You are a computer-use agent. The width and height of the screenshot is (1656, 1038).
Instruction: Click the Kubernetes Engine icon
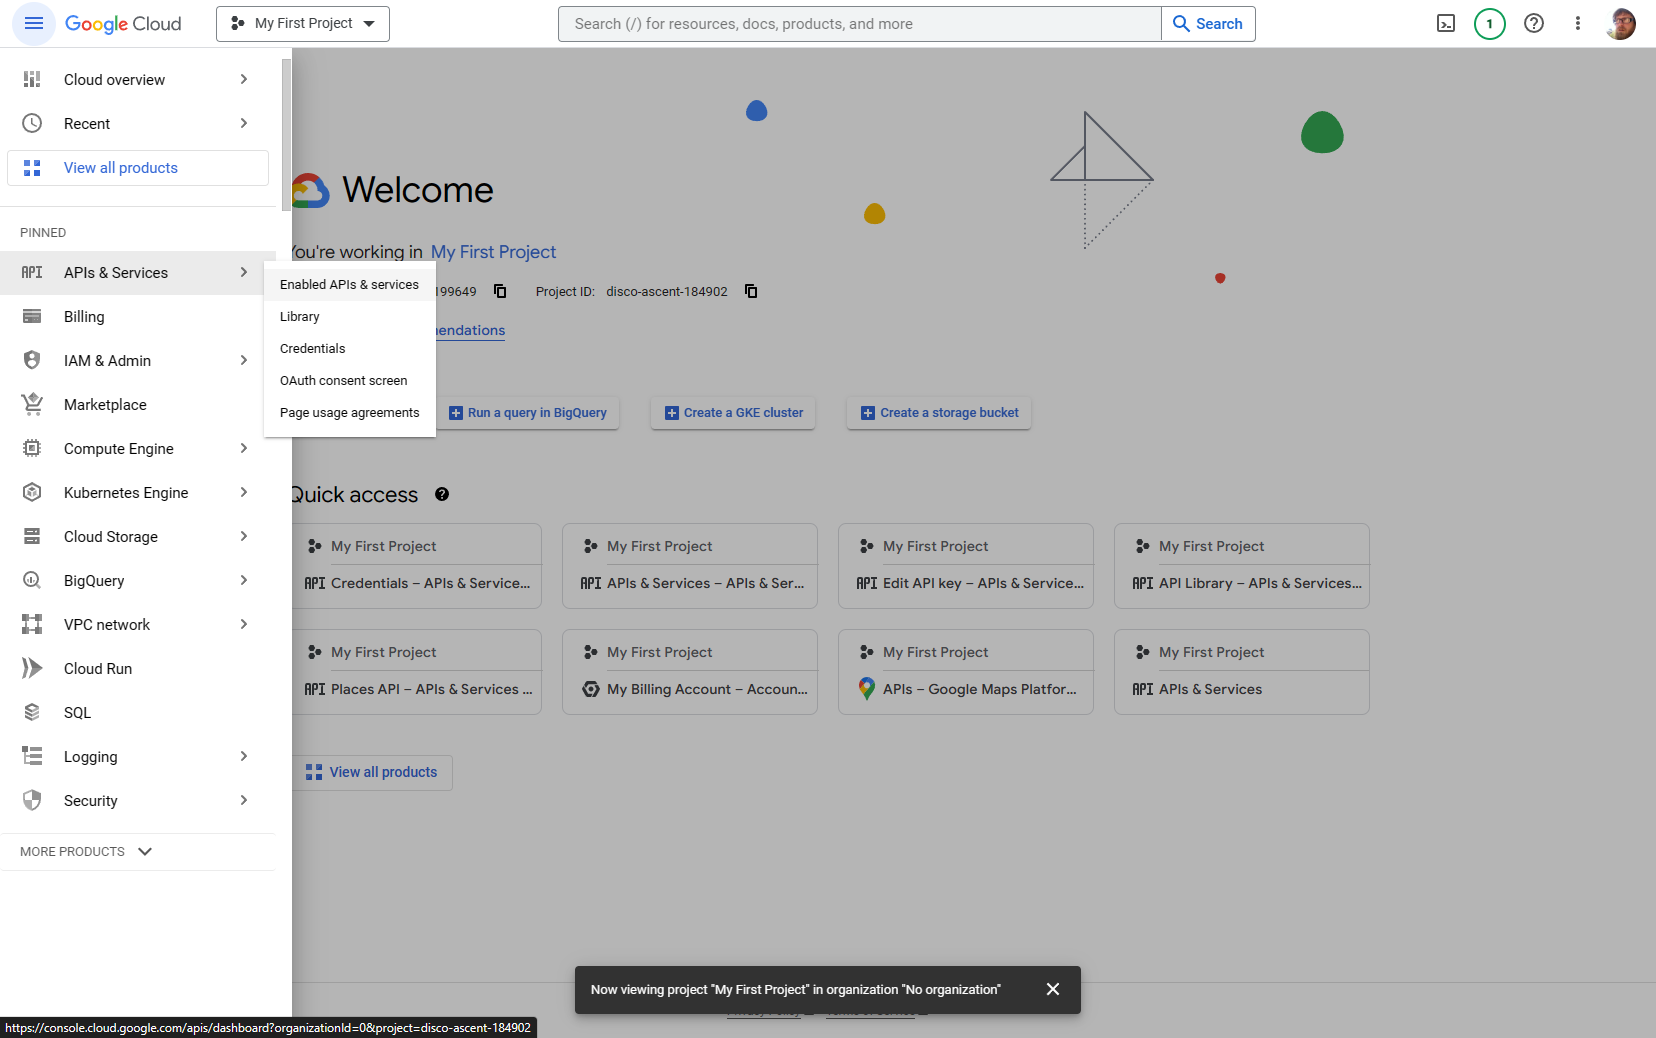point(32,492)
